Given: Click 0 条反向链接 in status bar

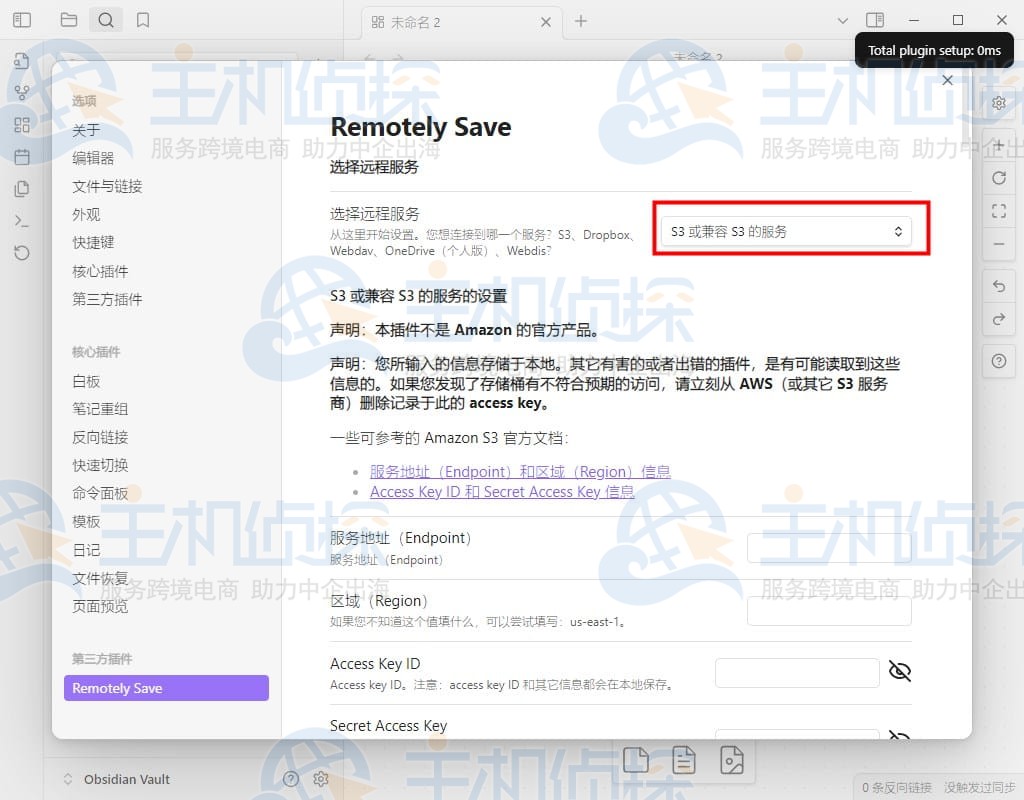Looking at the screenshot, I should pyautogui.click(x=897, y=788).
